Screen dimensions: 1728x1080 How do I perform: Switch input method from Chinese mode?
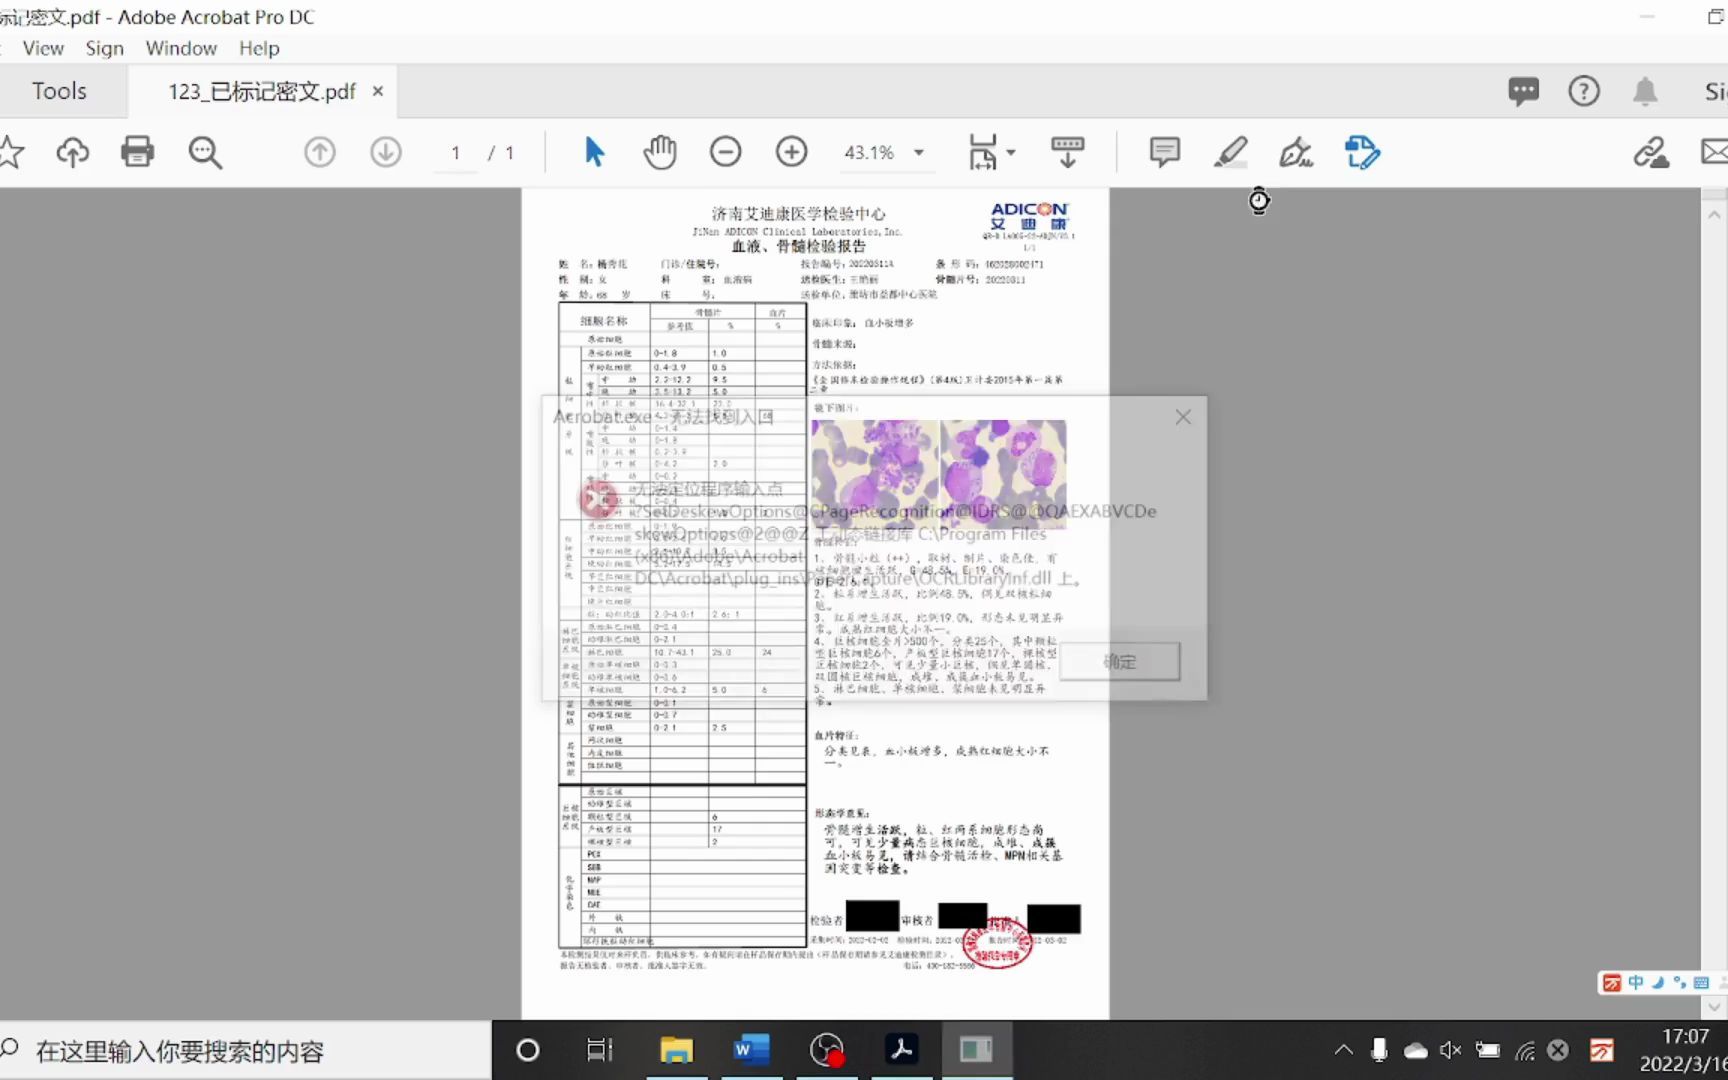click(x=1635, y=983)
